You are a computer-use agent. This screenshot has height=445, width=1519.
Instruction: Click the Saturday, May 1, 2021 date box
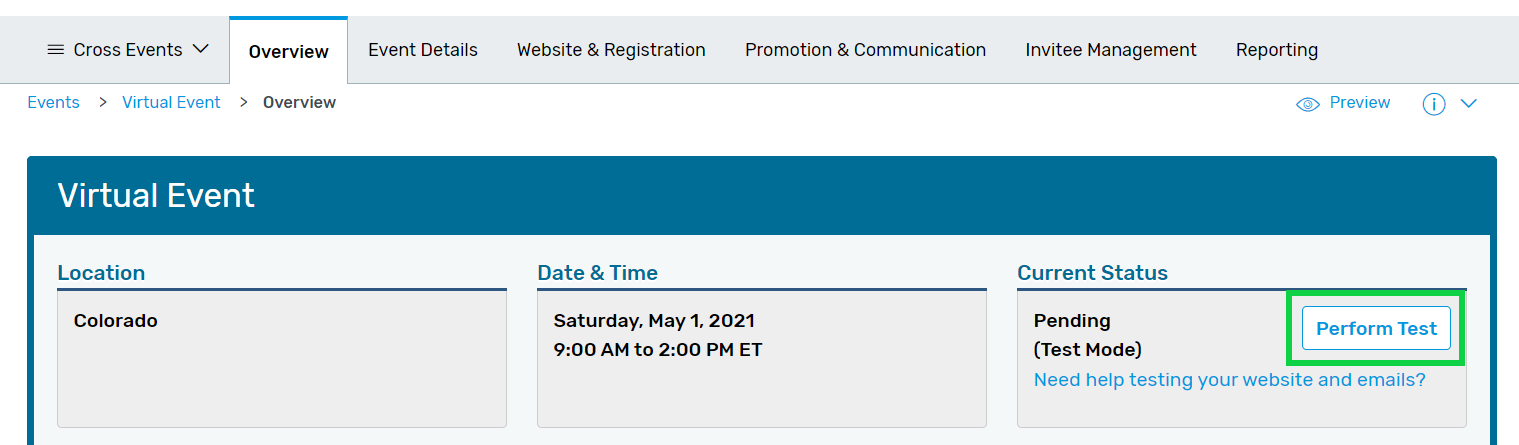point(762,359)
